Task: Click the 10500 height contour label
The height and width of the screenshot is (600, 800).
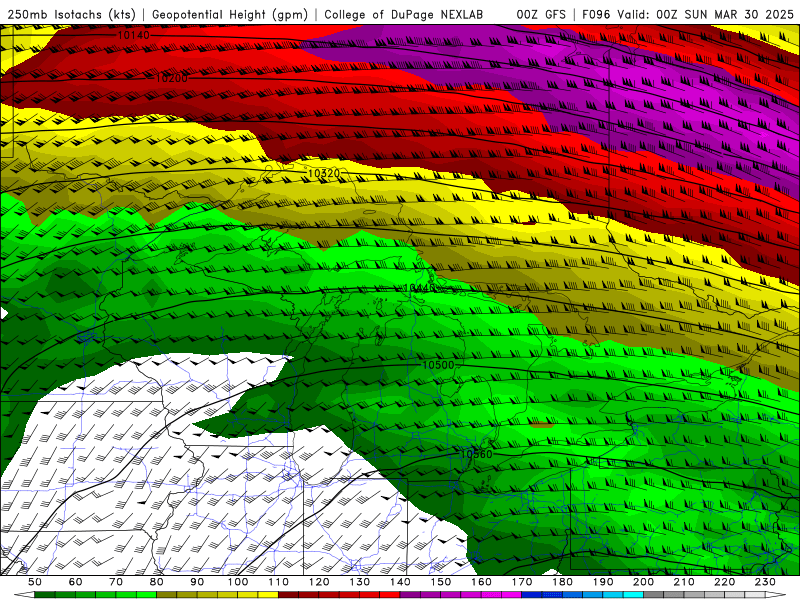Action: (438, 365)
